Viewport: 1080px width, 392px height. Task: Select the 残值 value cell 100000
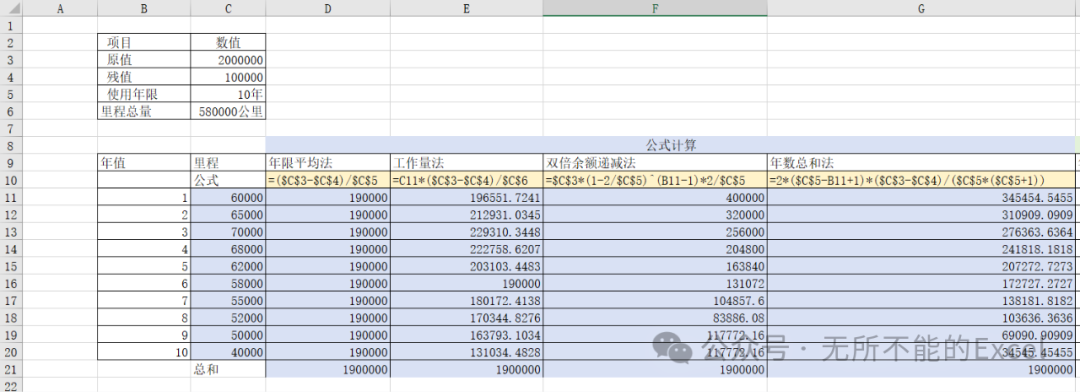point(228,77)
